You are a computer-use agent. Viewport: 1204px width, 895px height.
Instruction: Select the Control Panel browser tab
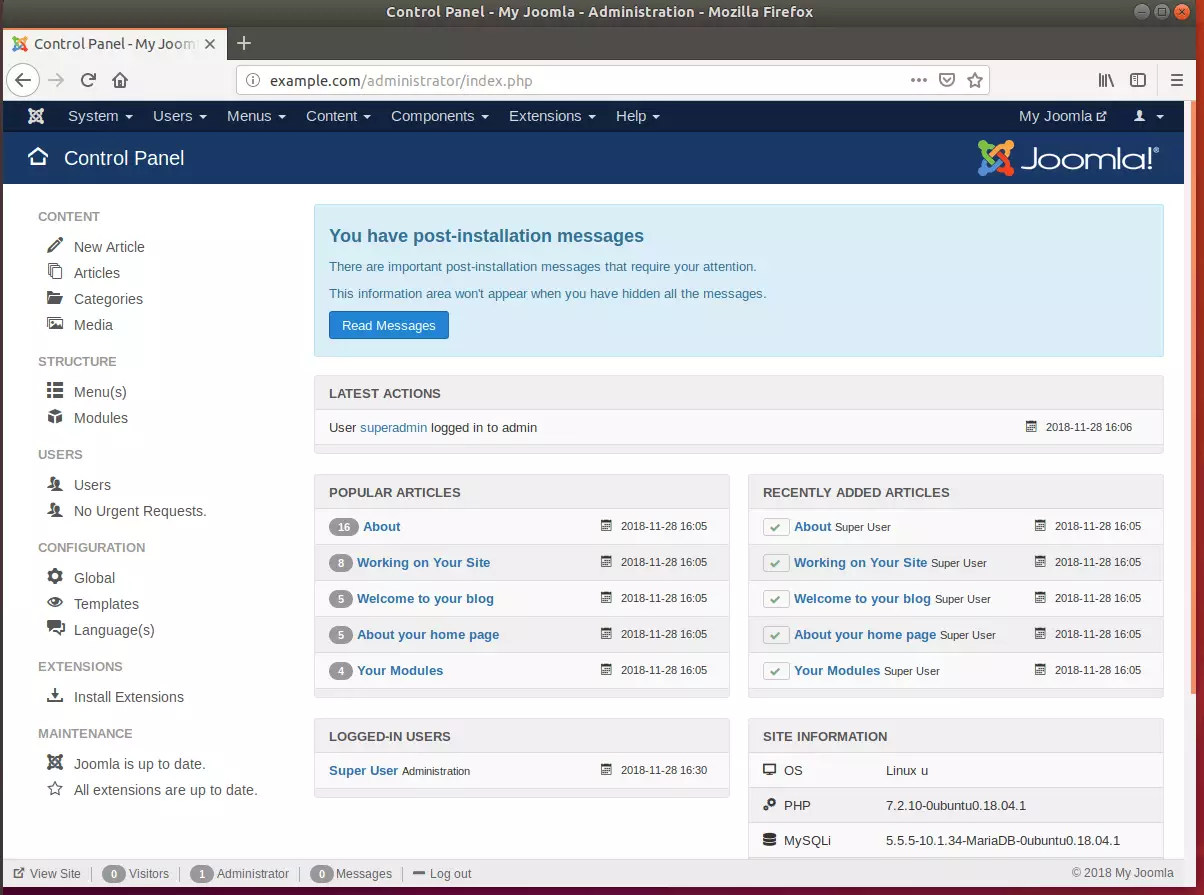click(x=114, y=43)
